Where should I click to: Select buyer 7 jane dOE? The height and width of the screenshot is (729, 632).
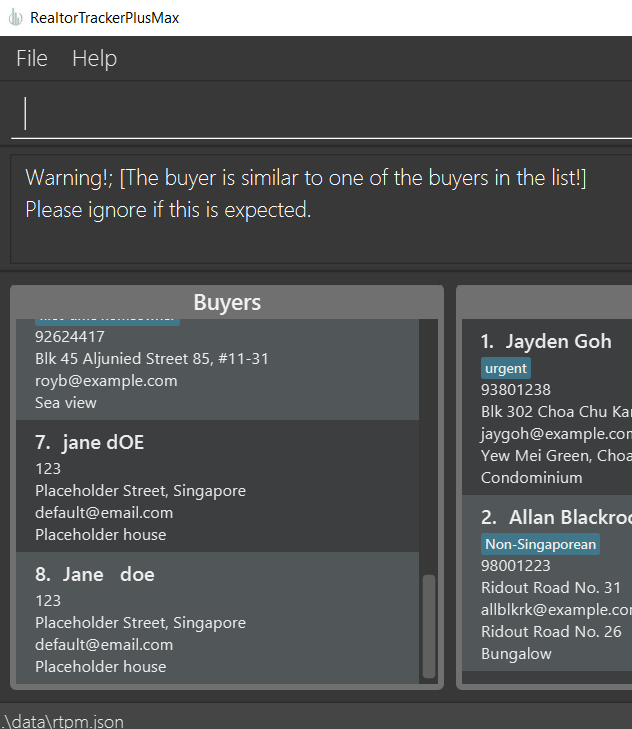click(218, 486)
